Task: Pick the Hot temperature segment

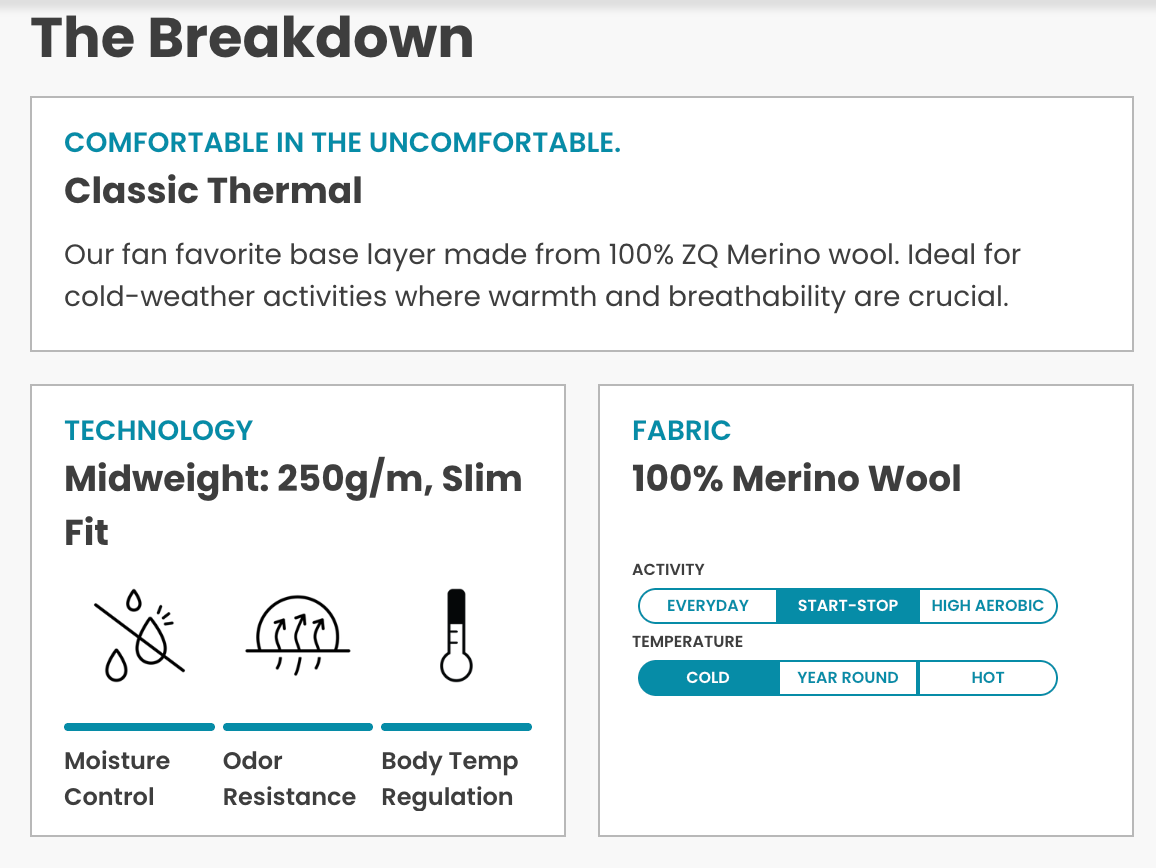Action: point(987,678)
